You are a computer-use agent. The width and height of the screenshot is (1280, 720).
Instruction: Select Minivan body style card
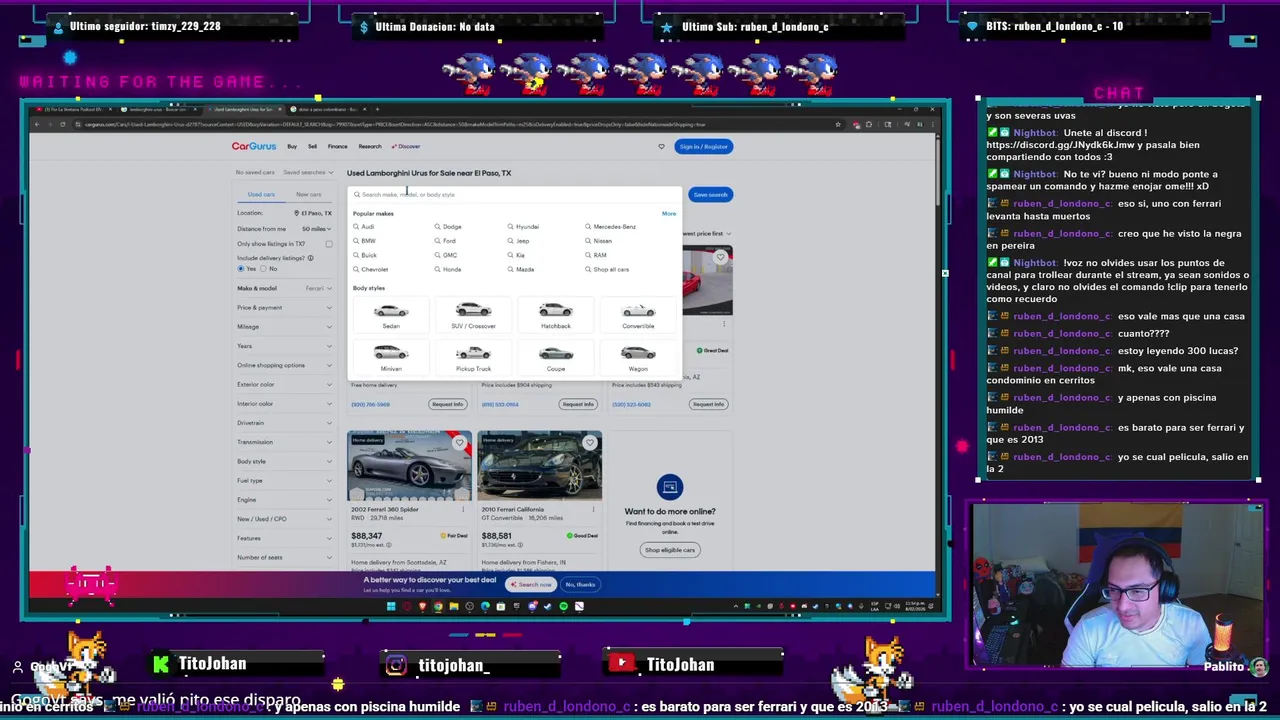point(391,358)
